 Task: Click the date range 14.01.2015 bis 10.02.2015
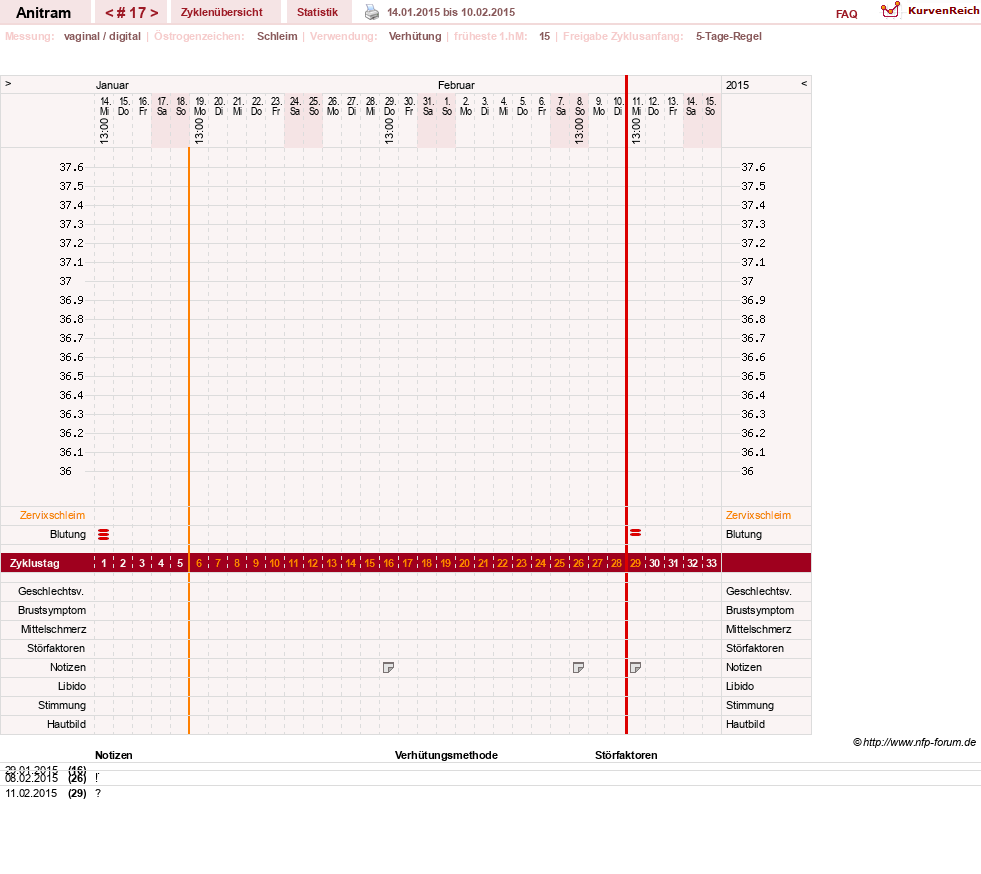(451, 12)
